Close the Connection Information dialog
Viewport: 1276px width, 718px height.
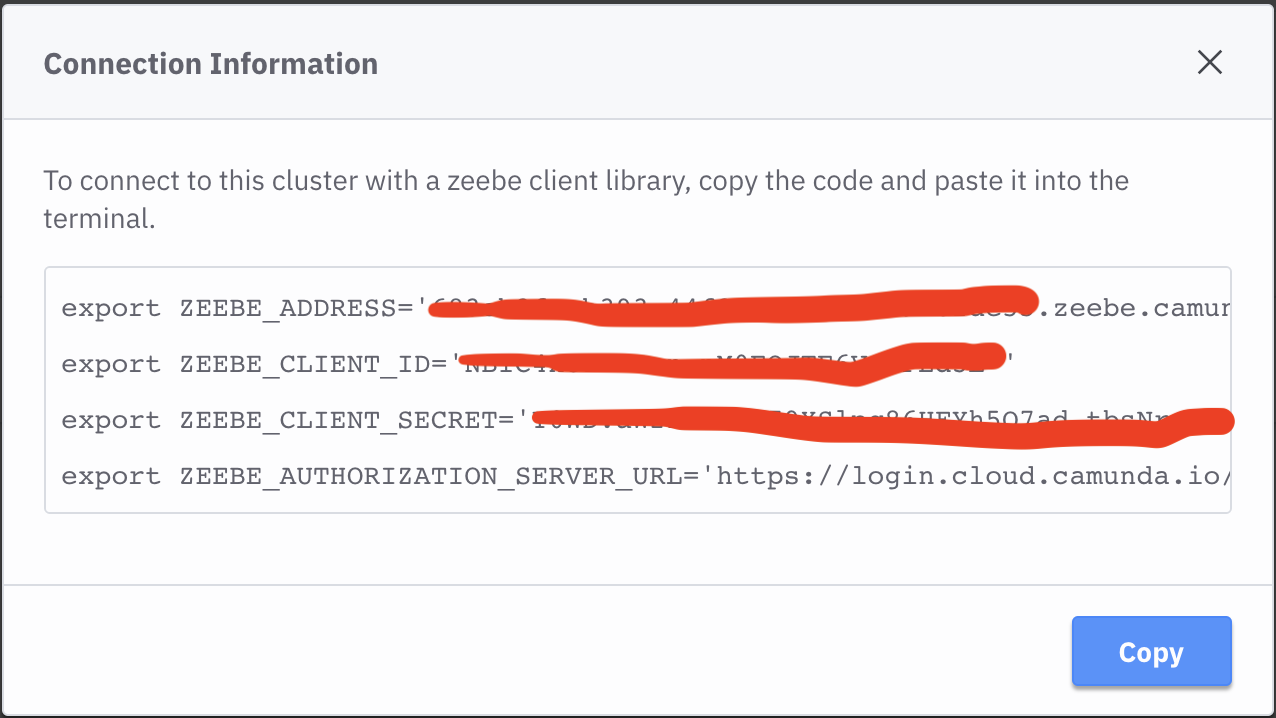1209,63
